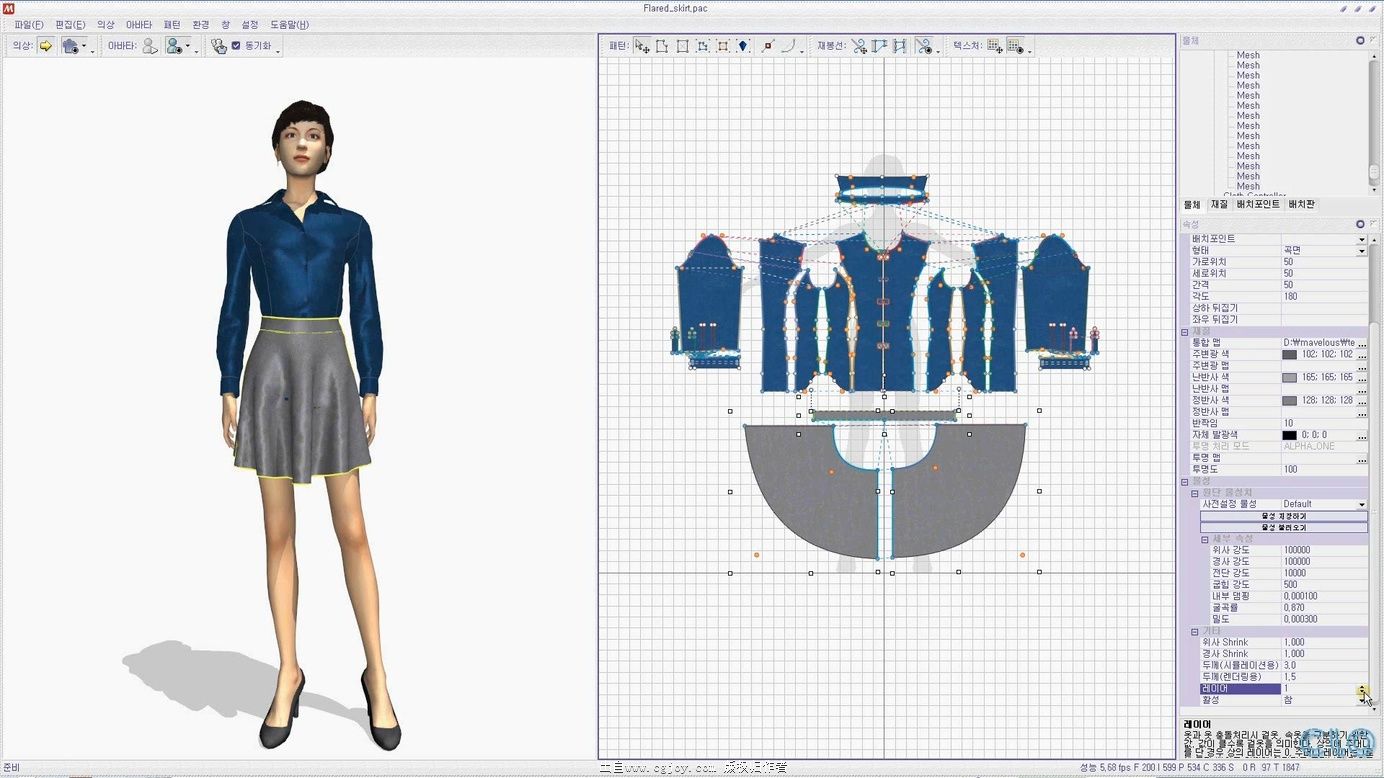Screen dimensions: 1384x778
Task: Select the curve edit tool
Action: click(789, 45)
